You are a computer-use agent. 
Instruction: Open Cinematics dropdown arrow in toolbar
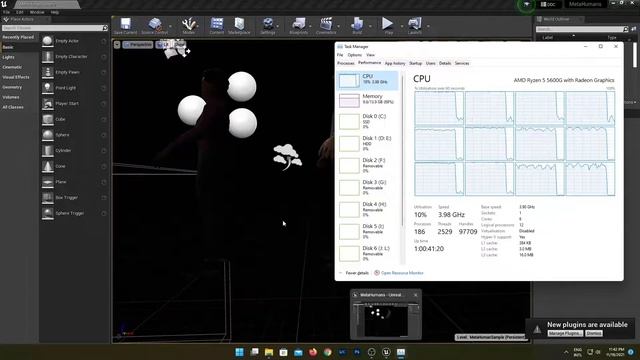(x=338, y=26)
